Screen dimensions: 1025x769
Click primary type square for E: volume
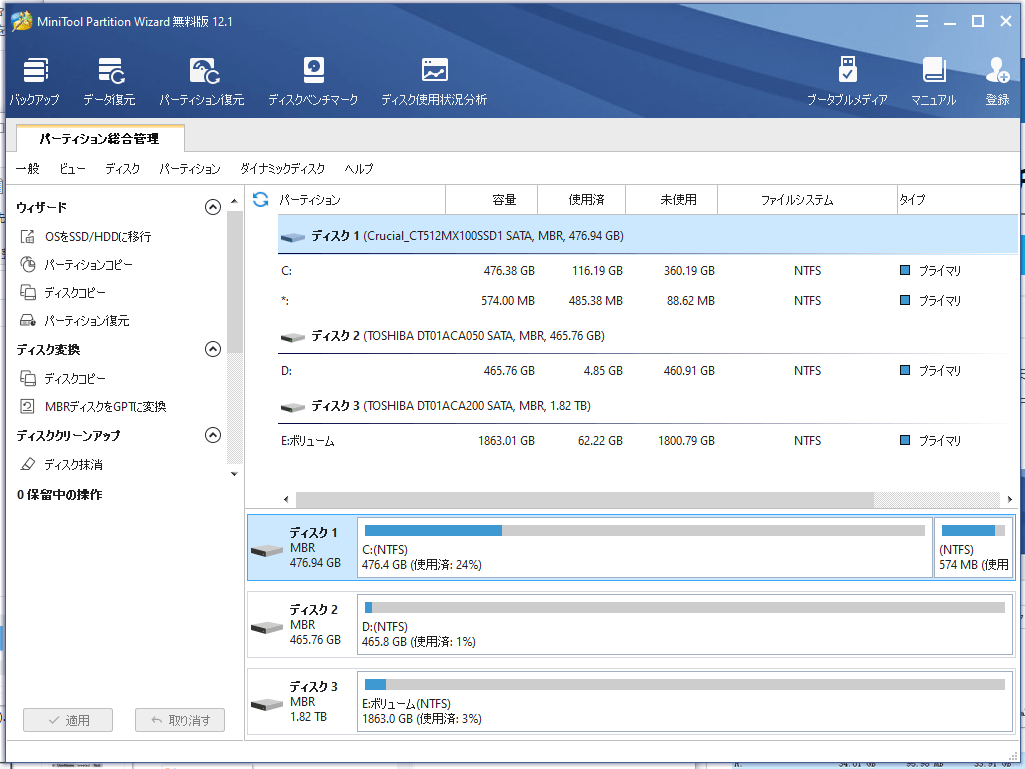pos(905,440)
